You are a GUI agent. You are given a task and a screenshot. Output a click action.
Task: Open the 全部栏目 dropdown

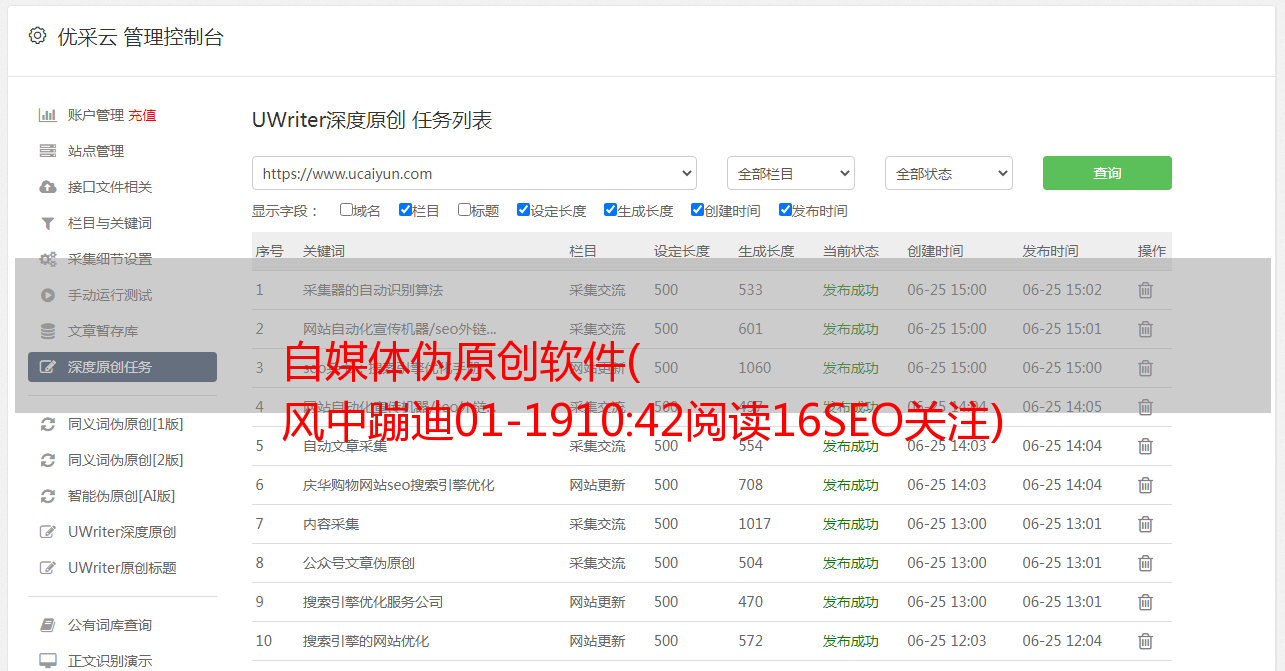(x=791, y=173)
